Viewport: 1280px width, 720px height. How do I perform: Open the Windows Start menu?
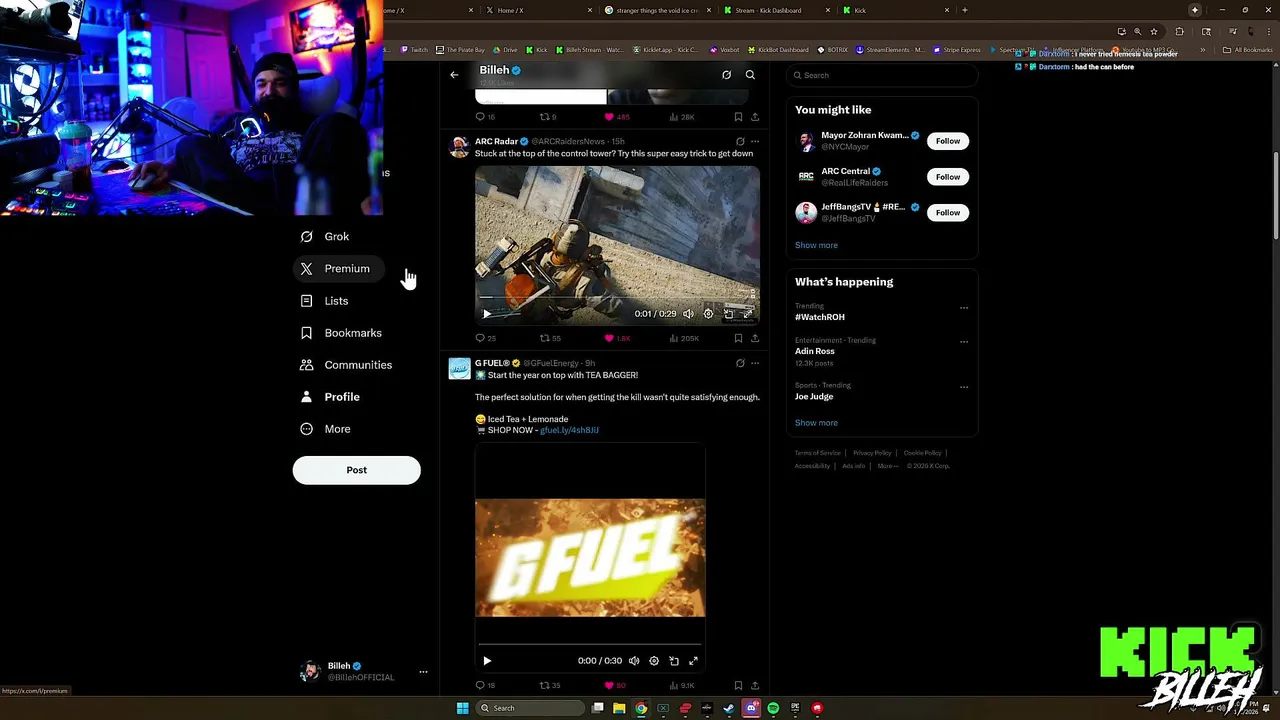462,708
